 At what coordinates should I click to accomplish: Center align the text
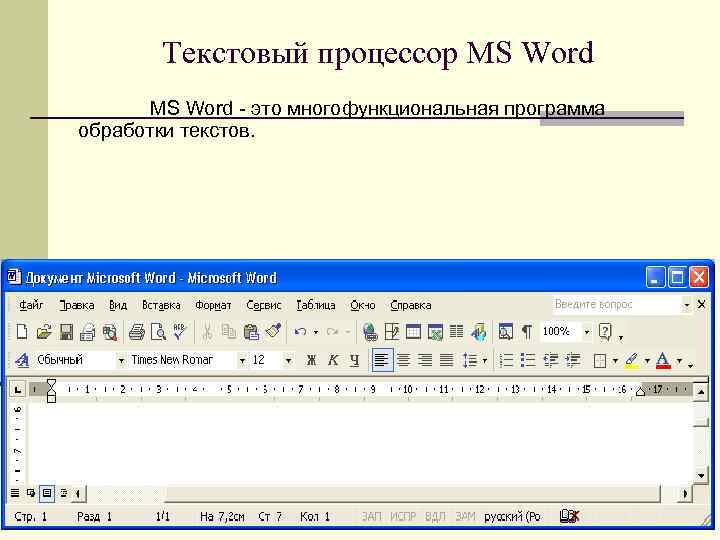pyautogui.click(x=403, y=360)
